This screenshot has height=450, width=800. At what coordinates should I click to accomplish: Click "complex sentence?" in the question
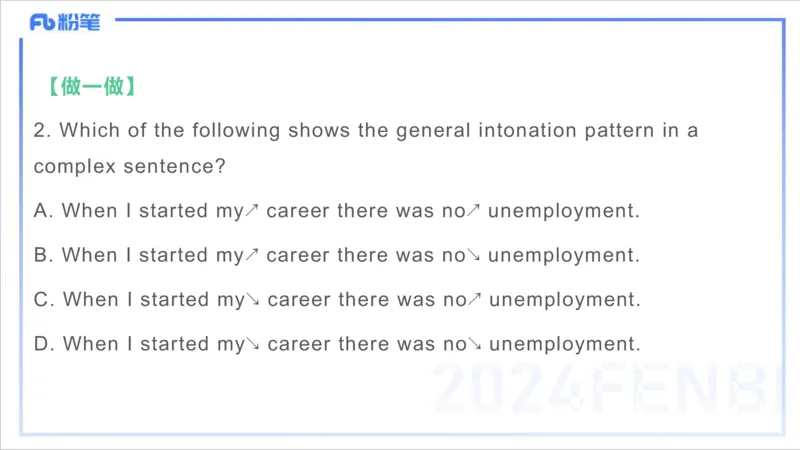pyautogui.click(x=129, y=166)
